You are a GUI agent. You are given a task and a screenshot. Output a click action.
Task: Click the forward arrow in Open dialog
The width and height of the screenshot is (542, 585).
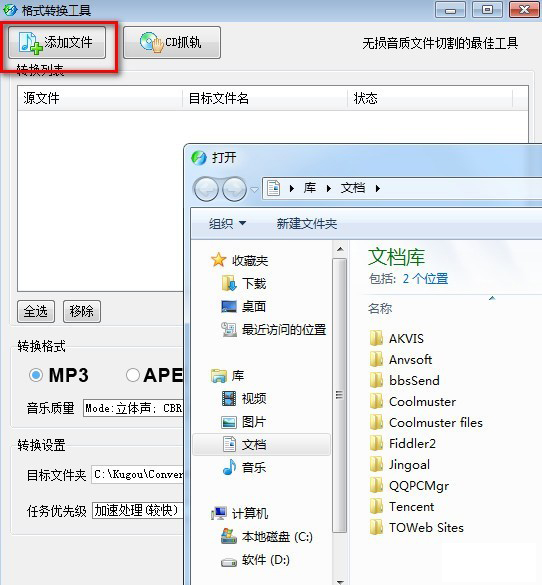(x=234, y=189)
